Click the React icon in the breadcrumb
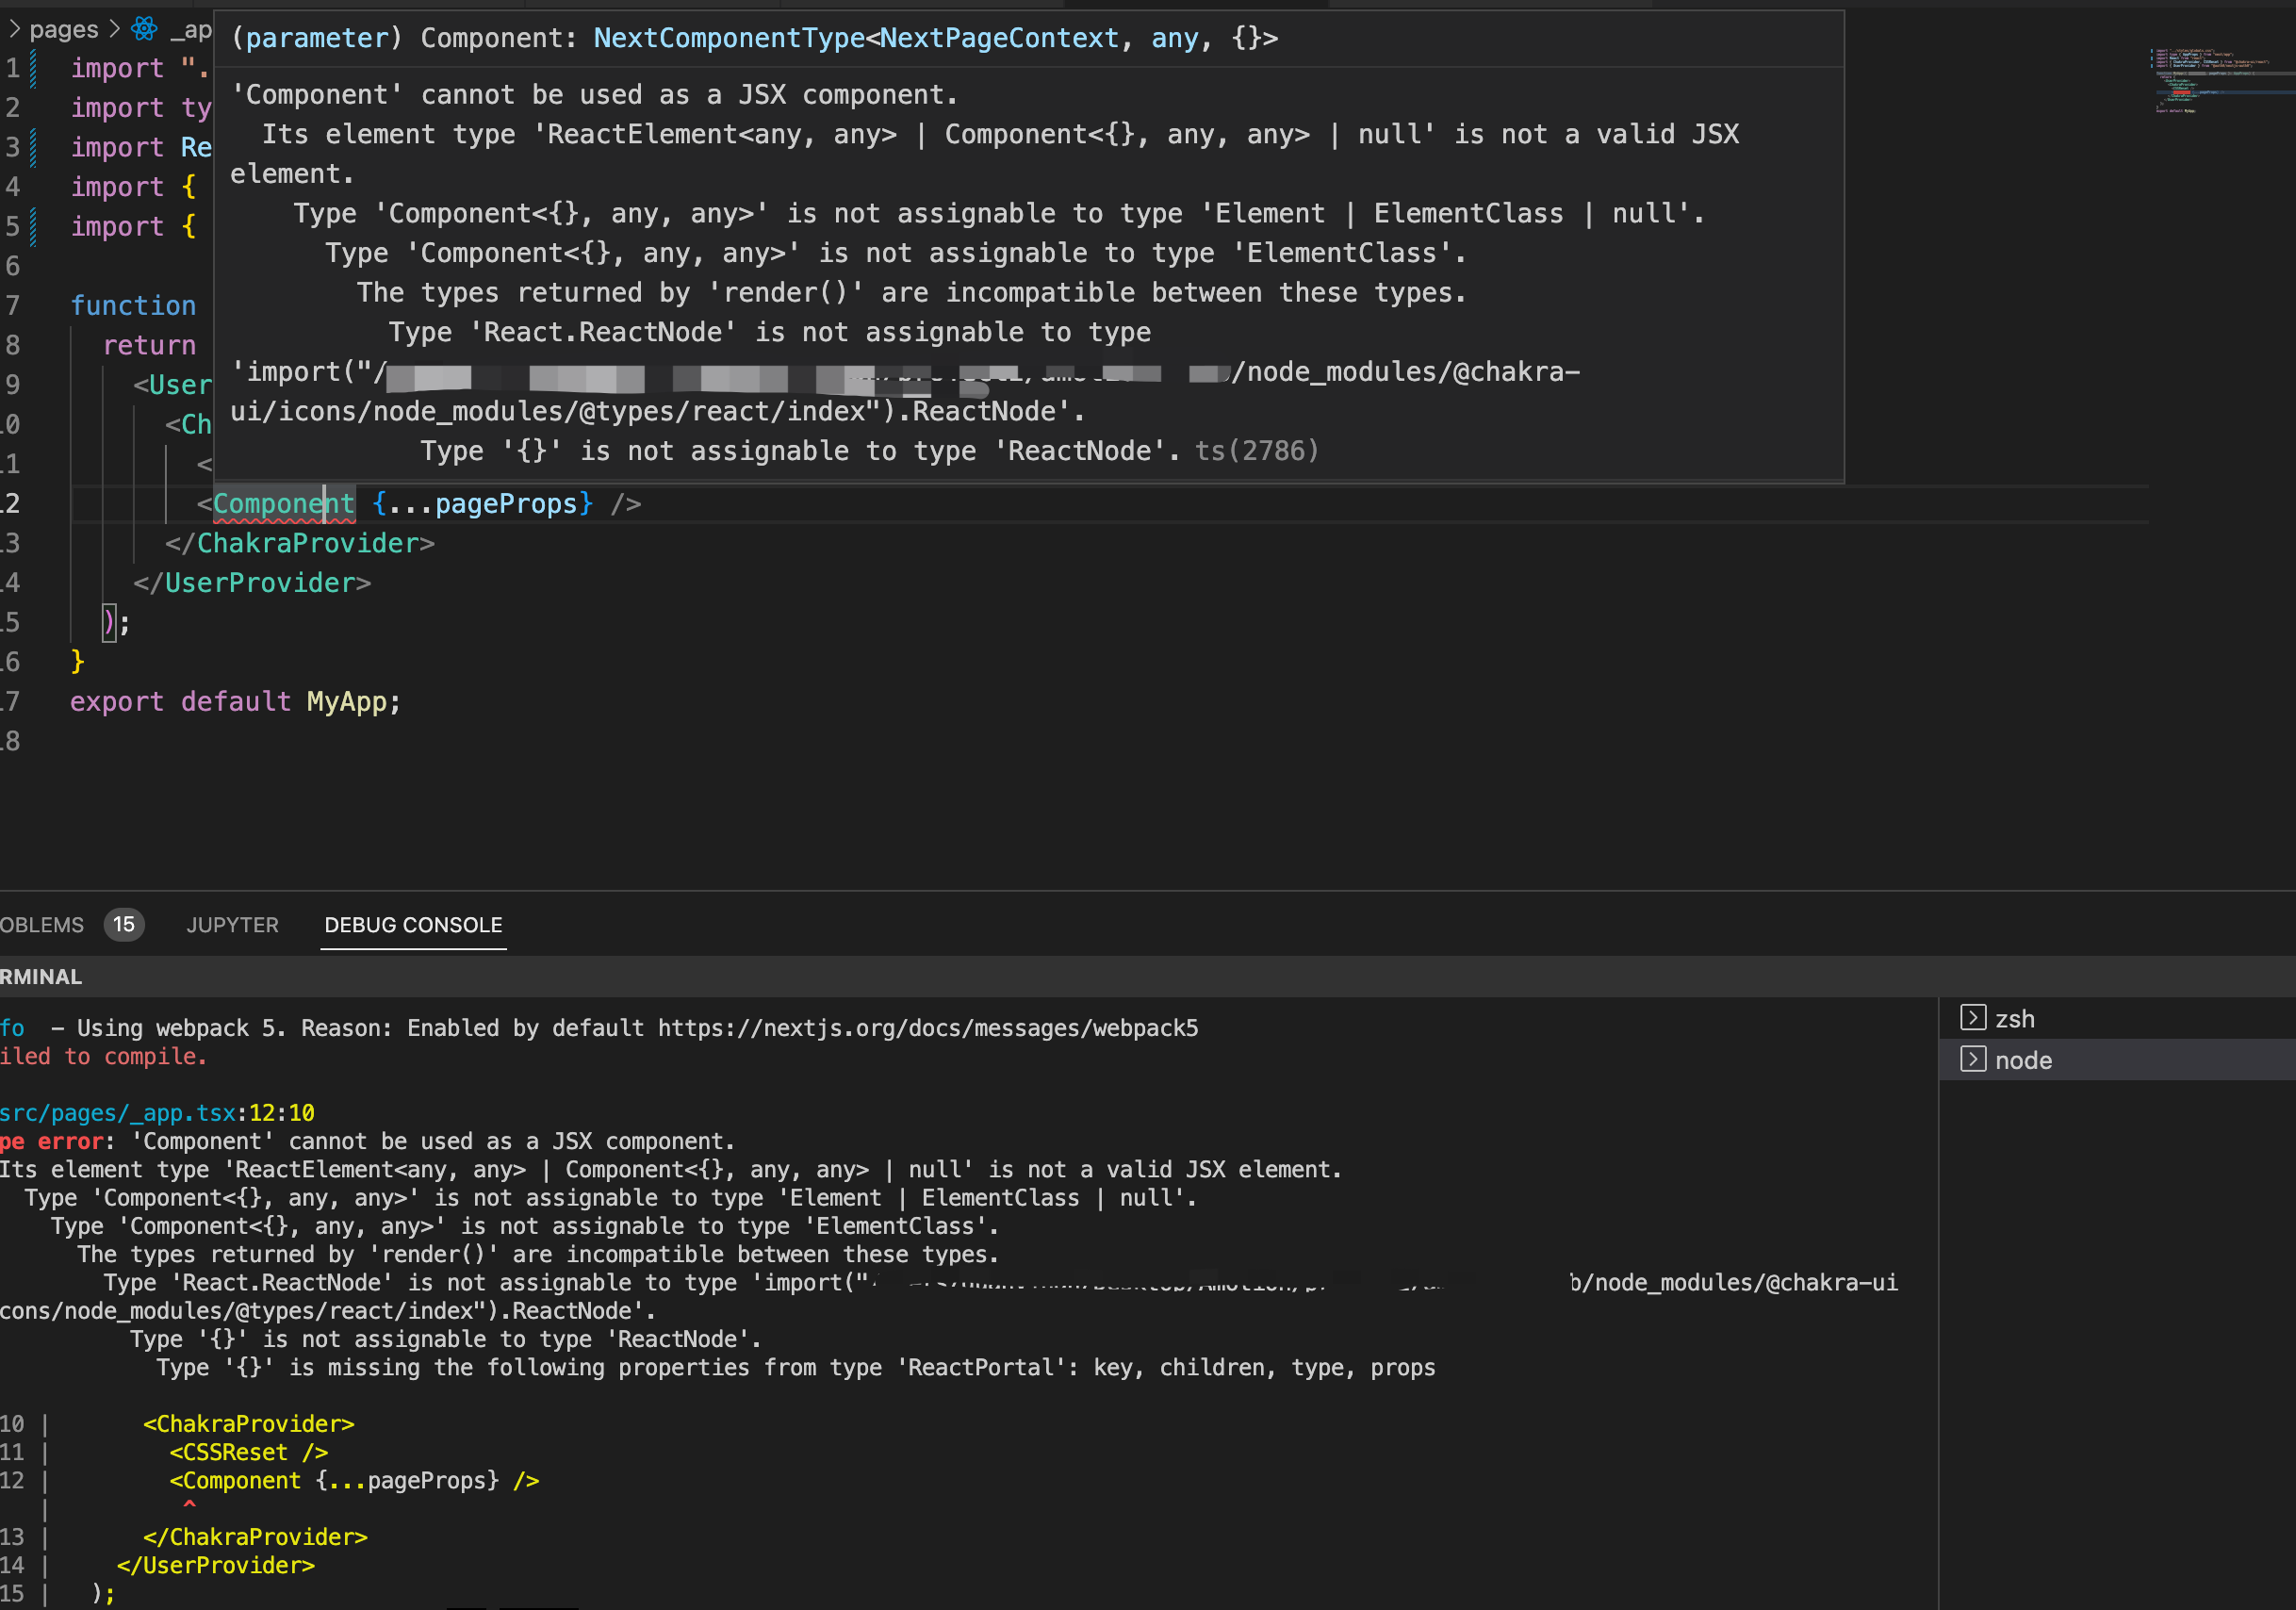Screen dimensions: 2296x1610 (x=143, y=28)
